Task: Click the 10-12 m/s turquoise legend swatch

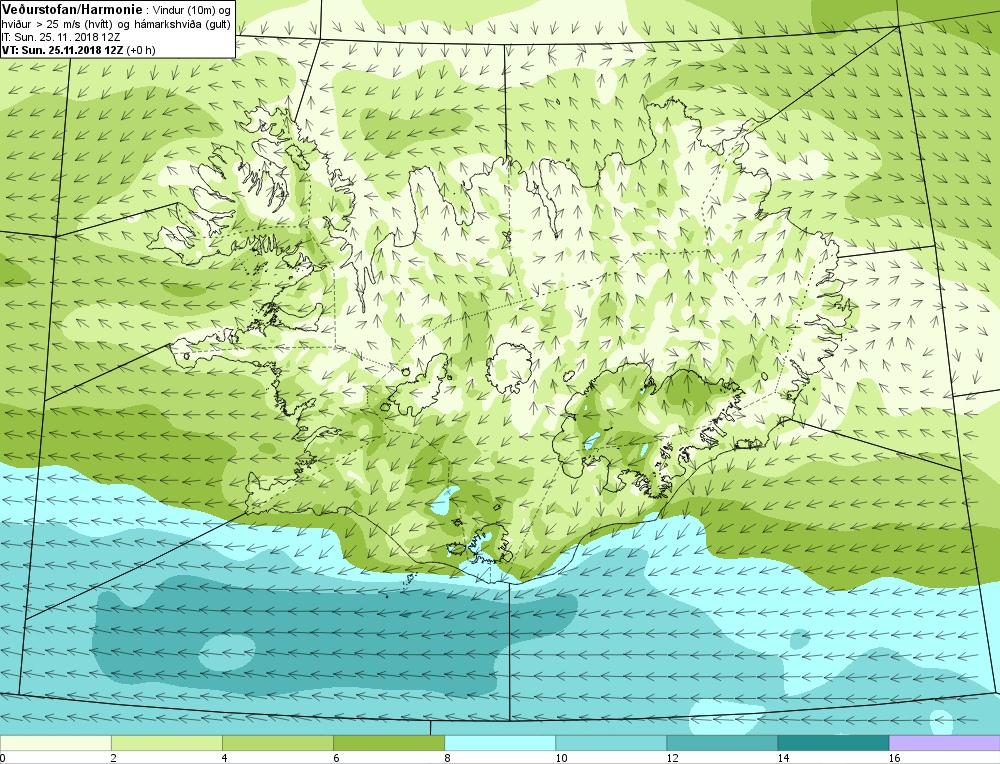Action: click(x=610, y=743)
